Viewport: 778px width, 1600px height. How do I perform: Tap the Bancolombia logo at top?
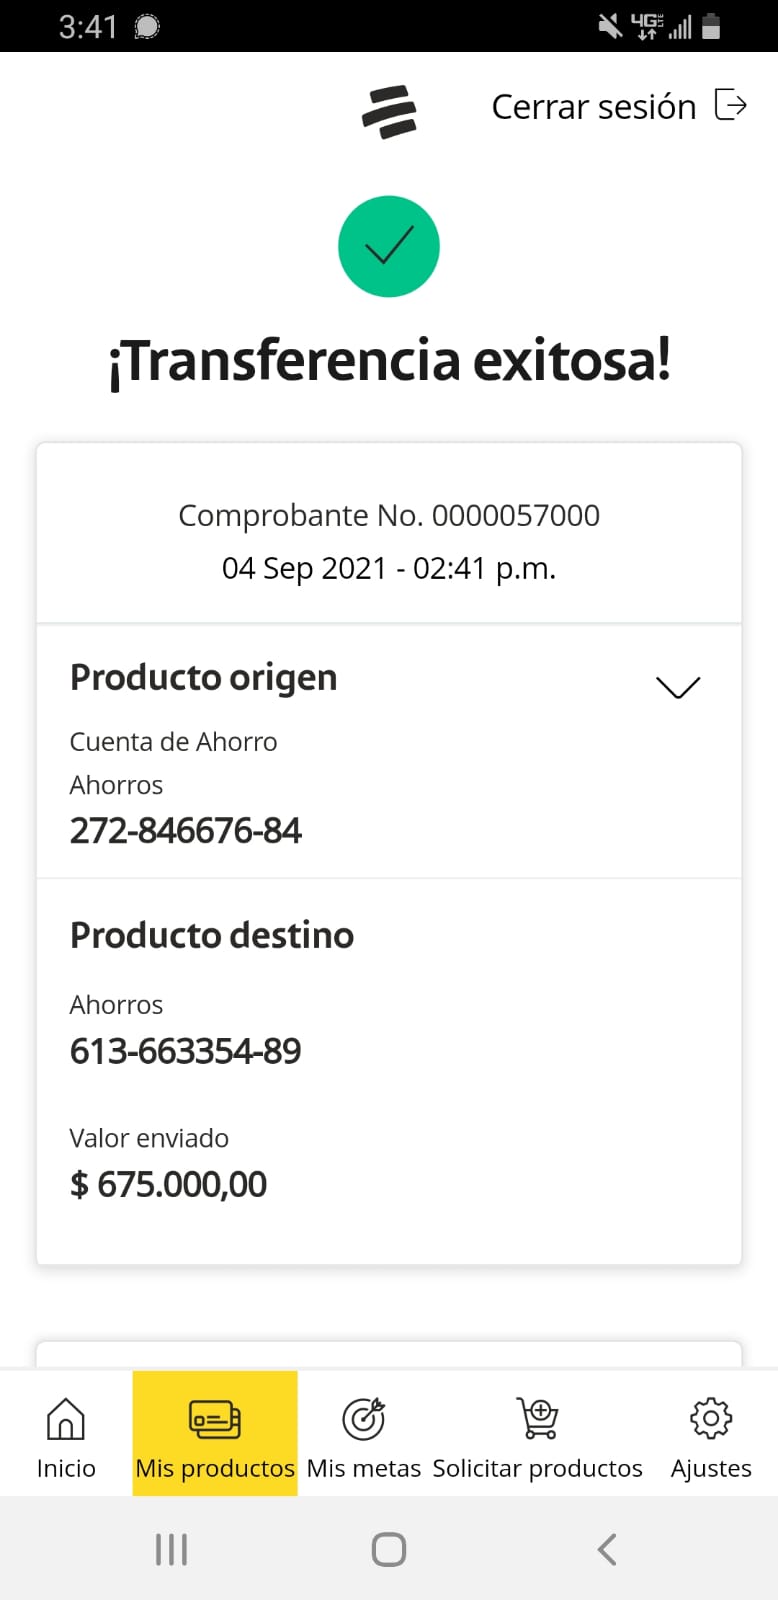[x=389, y=111]
